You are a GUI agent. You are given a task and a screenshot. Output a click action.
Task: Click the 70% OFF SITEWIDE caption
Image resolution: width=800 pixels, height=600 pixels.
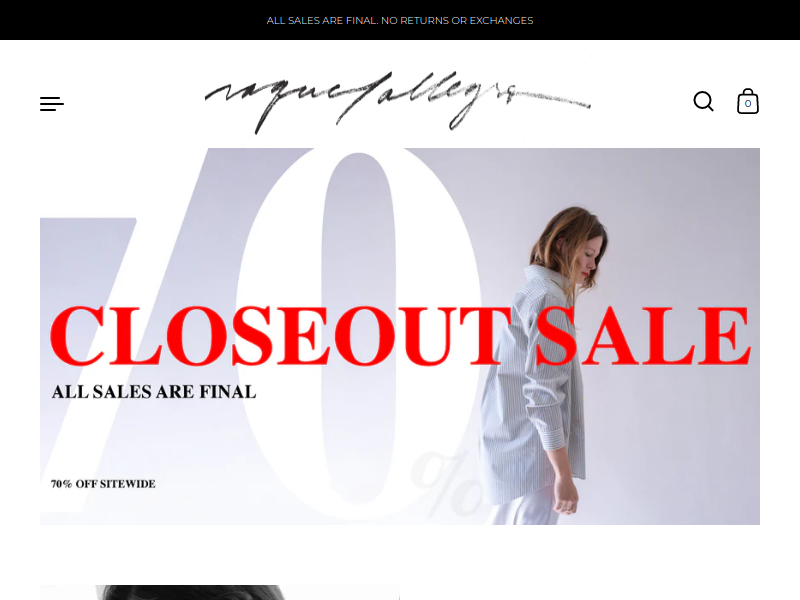(103, 484)
